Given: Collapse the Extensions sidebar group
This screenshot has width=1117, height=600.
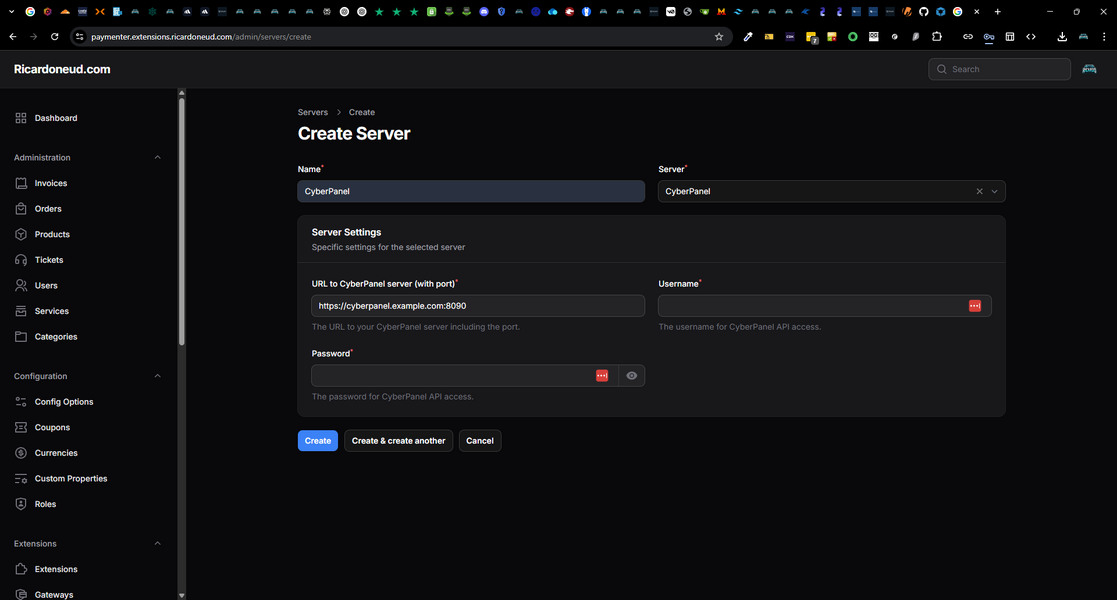Looking at the screenshot, I should (157, 544).
